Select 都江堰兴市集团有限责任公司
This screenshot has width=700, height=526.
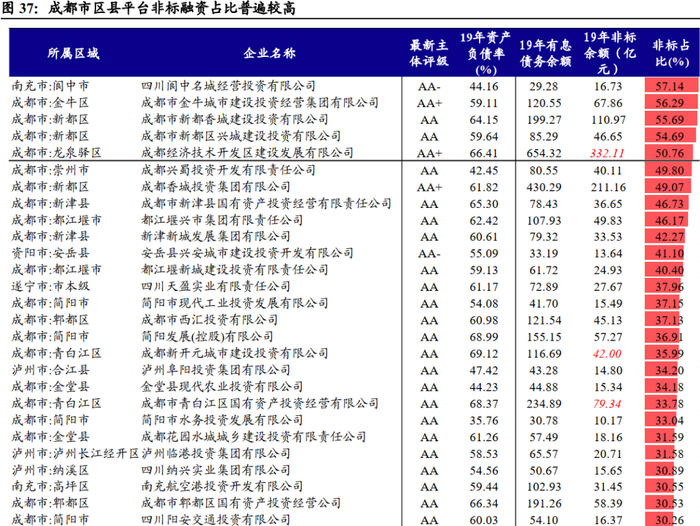point(222,220)
